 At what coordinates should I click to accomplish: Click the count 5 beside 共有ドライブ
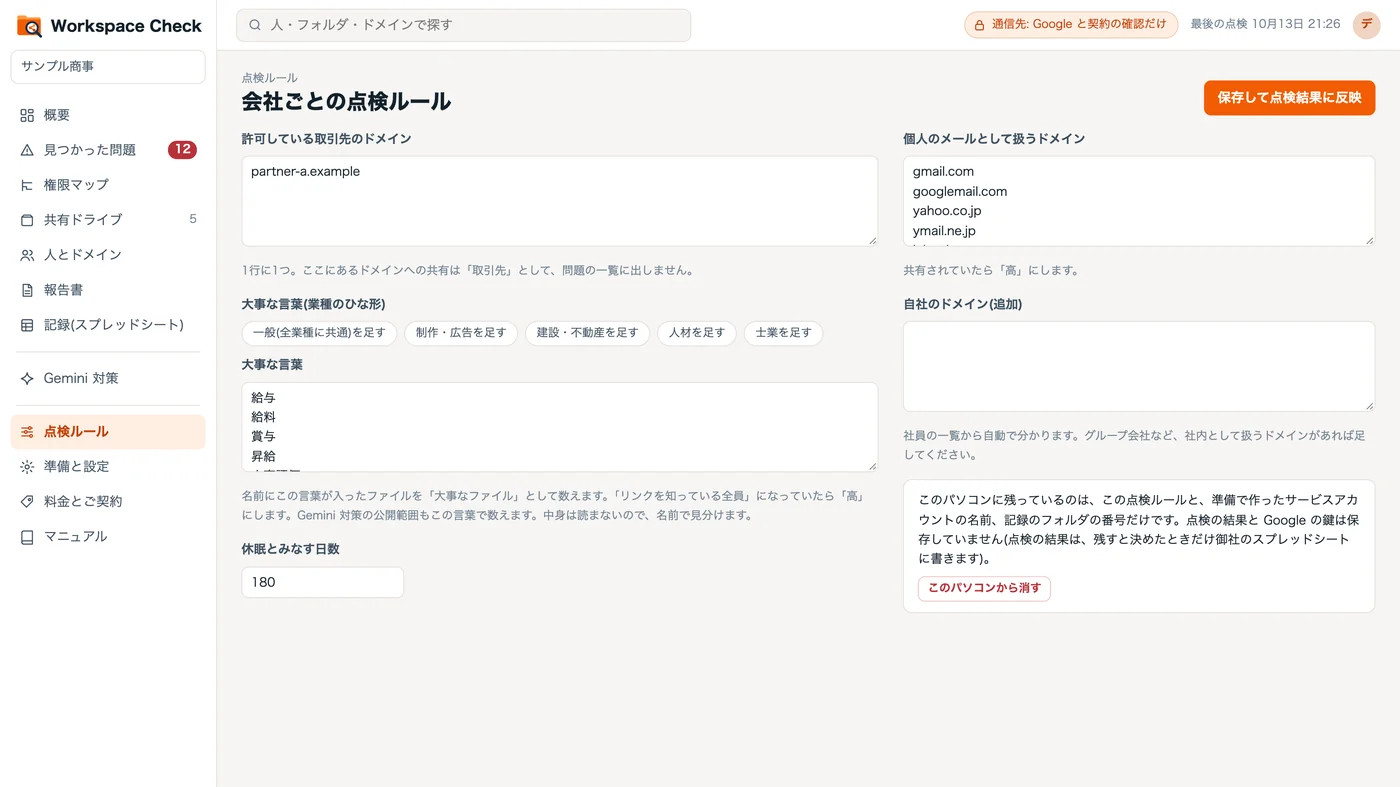[193, 219]
